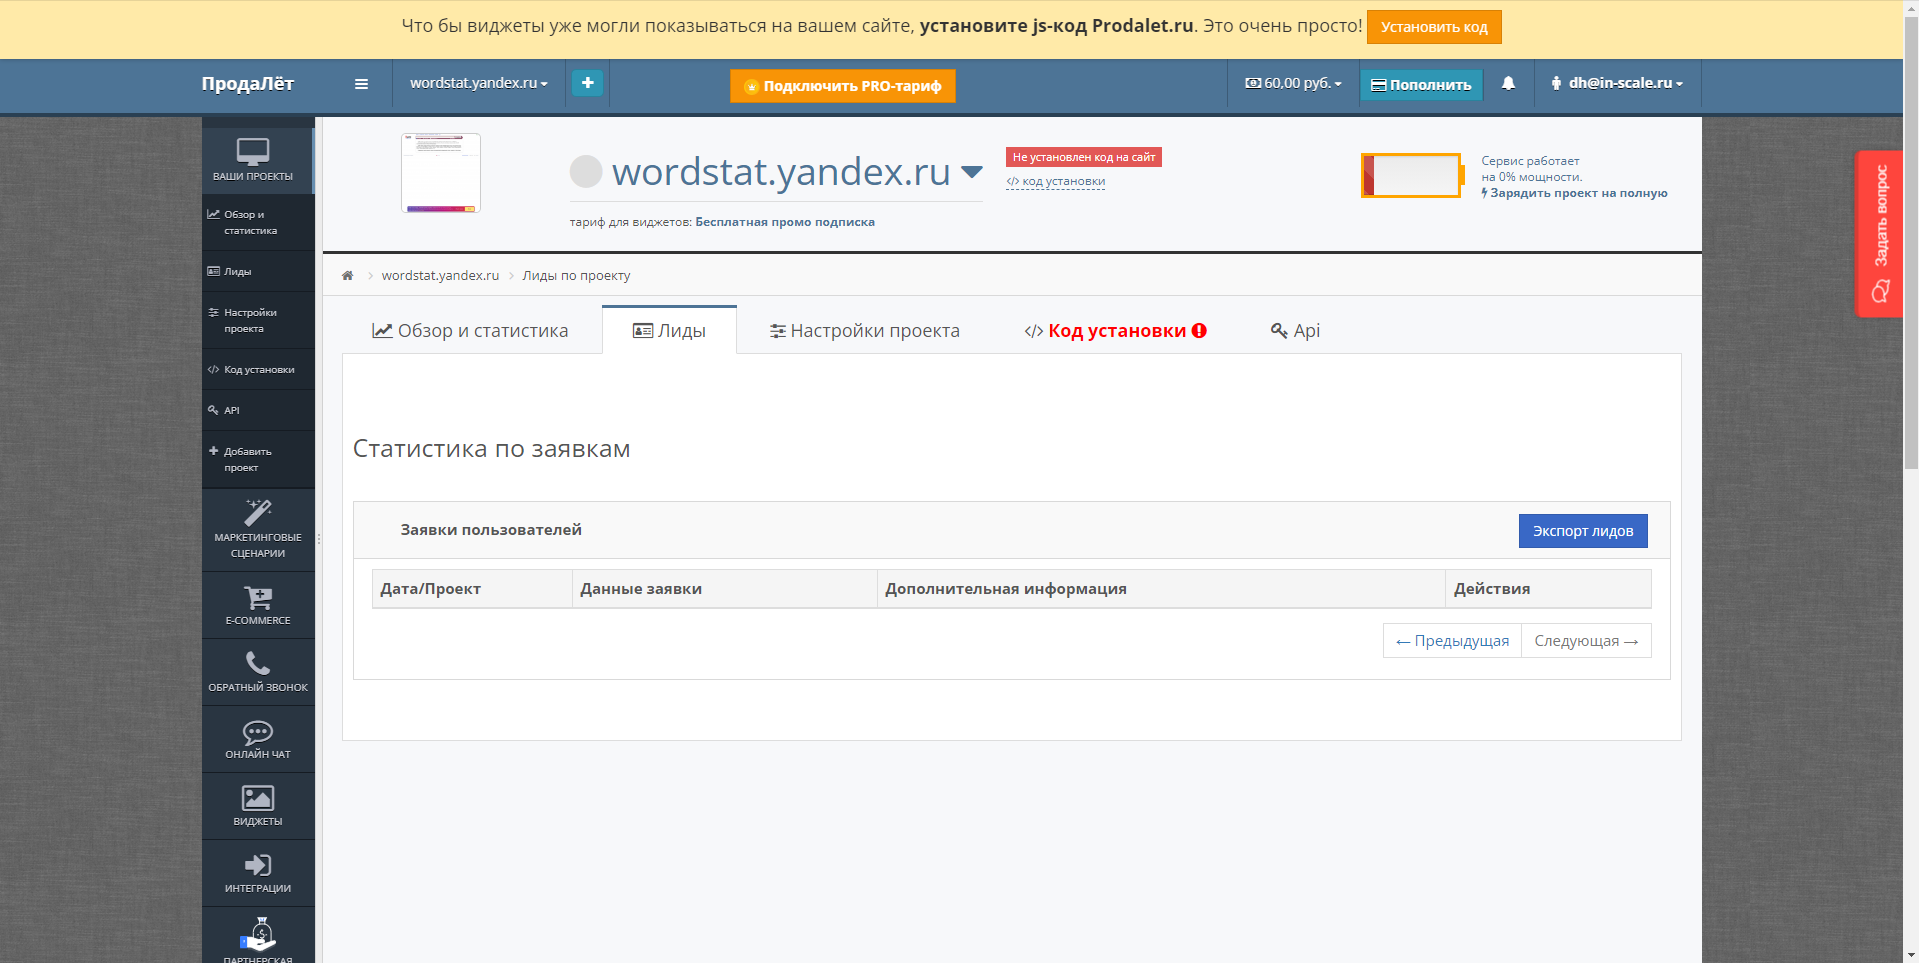Click Предыдущая pagination button
This screenshot has height=963, width=1919.
(1452, 641)
